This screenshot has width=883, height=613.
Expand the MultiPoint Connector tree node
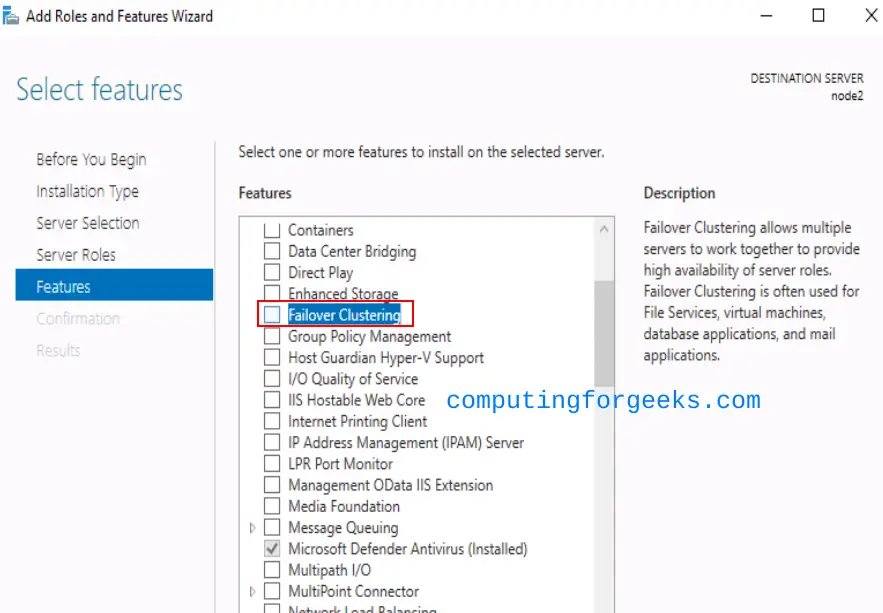[252, 591]
